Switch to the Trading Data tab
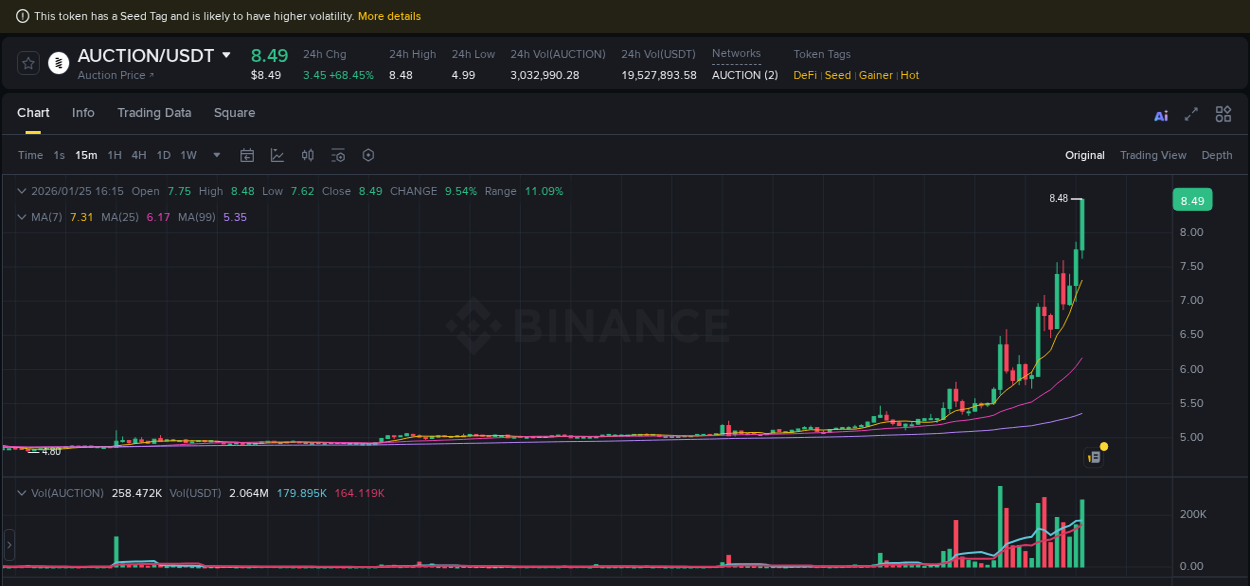 click(154, 113)
